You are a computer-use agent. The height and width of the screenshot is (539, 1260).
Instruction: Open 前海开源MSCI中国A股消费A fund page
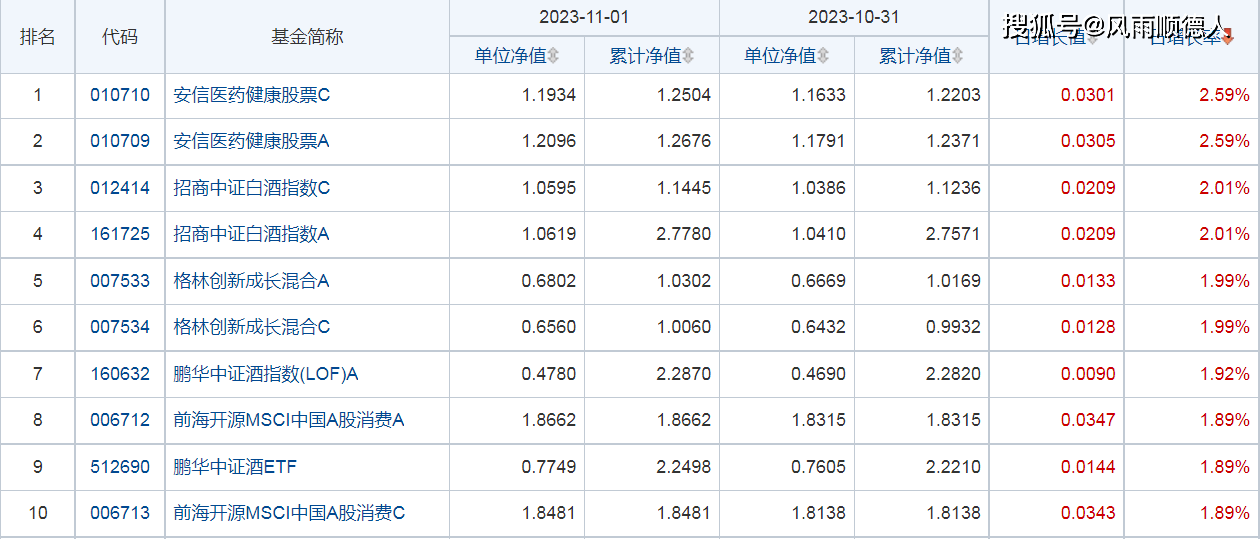288,420
